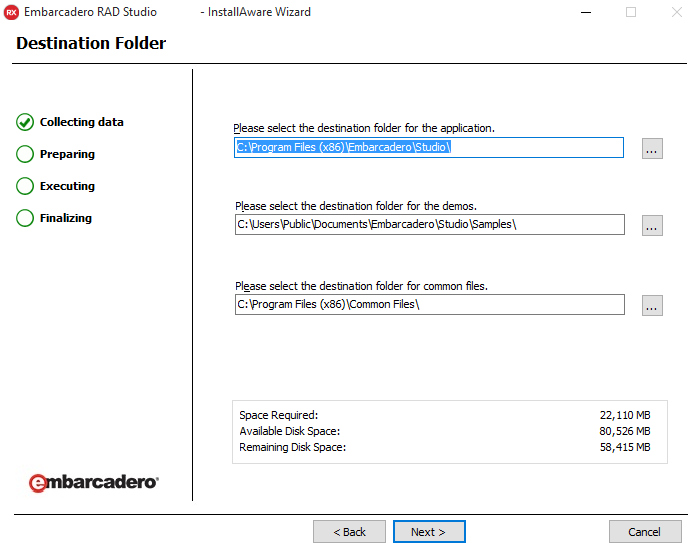Click the RAD Studio RX title icon

pyautogui.click(x=11, y=12)
